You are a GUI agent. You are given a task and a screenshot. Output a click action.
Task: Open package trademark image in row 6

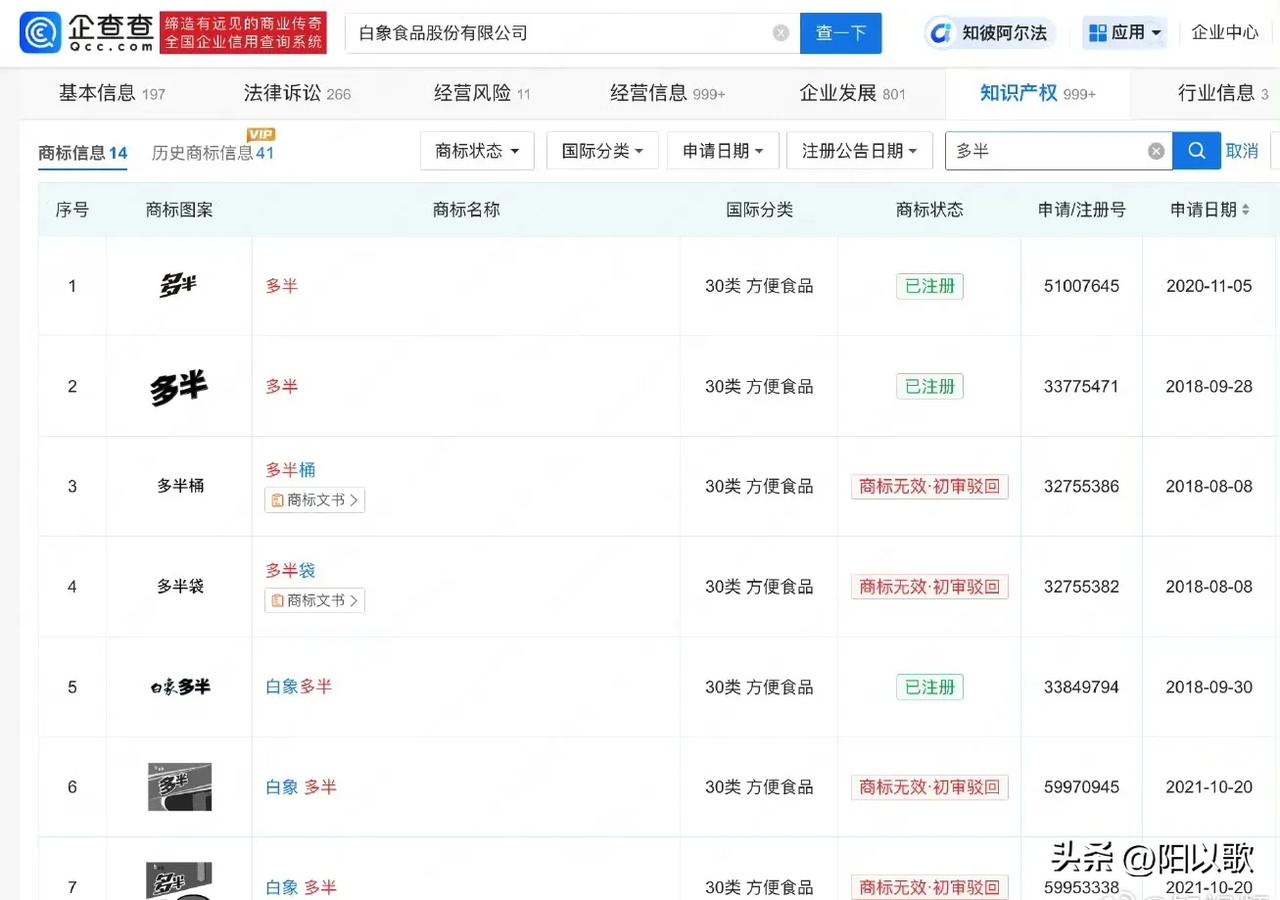pos(180,787)
